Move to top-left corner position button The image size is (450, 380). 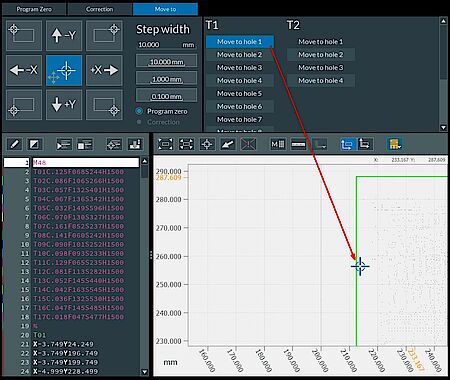[x=24, y=35]
